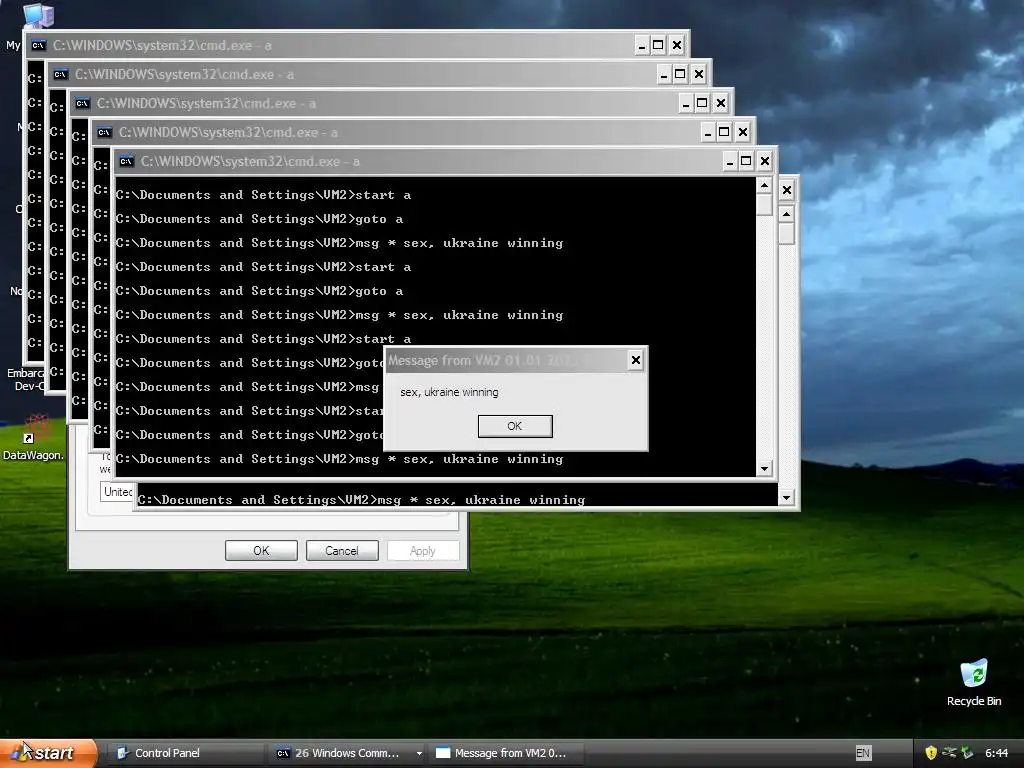Minimize the rearmost cmd.exe window
This screenshot has height=768, width=1024.
(x=642, y=45)
